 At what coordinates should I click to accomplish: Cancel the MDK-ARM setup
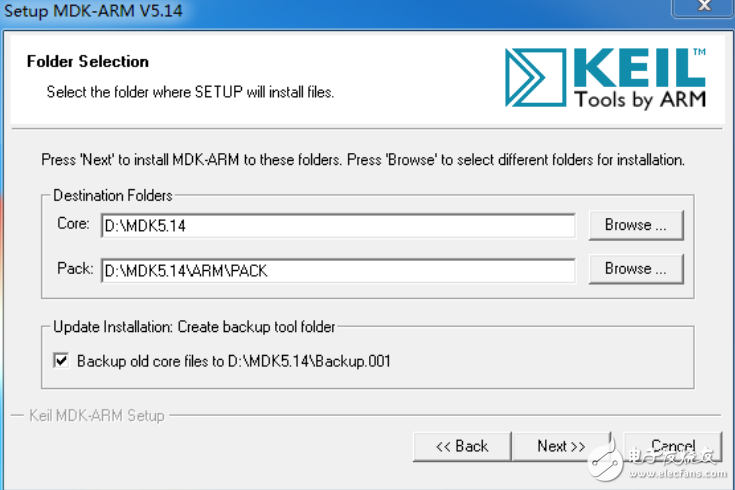click(673, 446)
